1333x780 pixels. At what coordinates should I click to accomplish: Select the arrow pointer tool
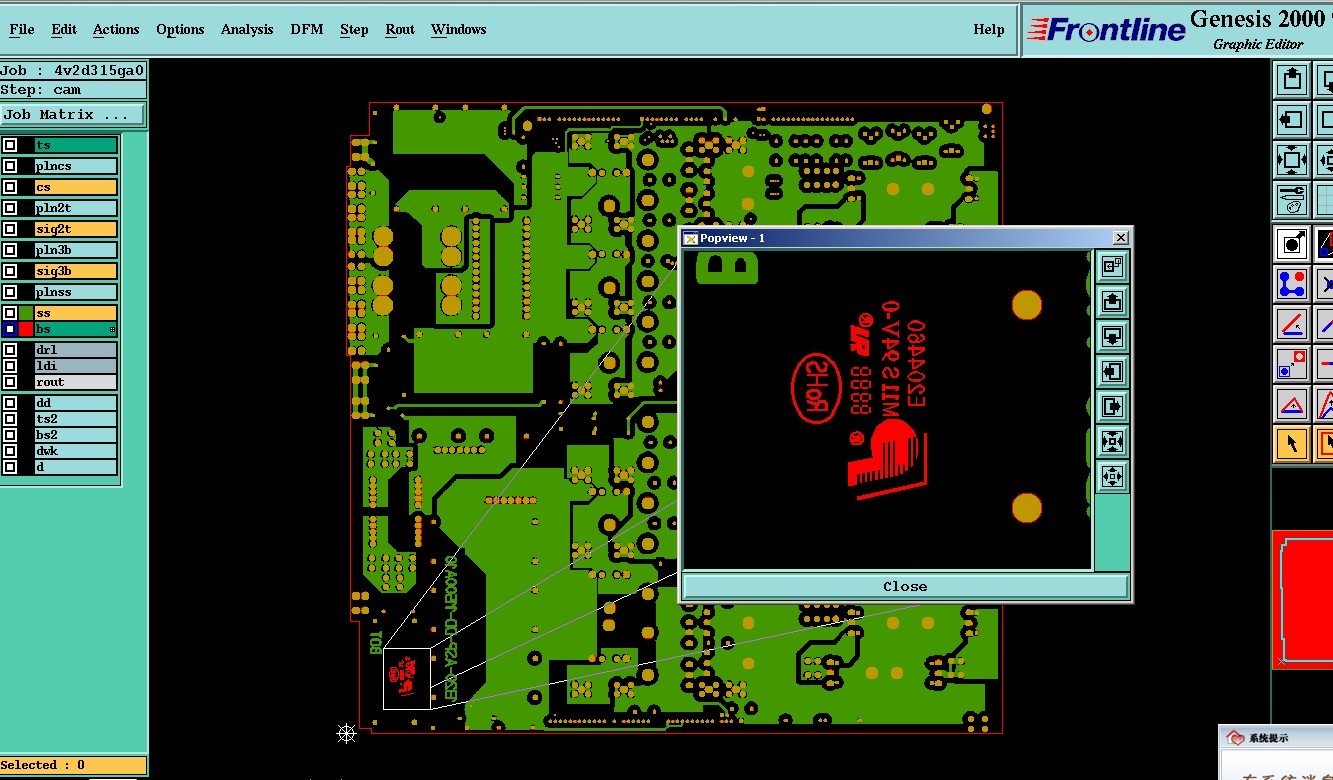pos(1292,443)
